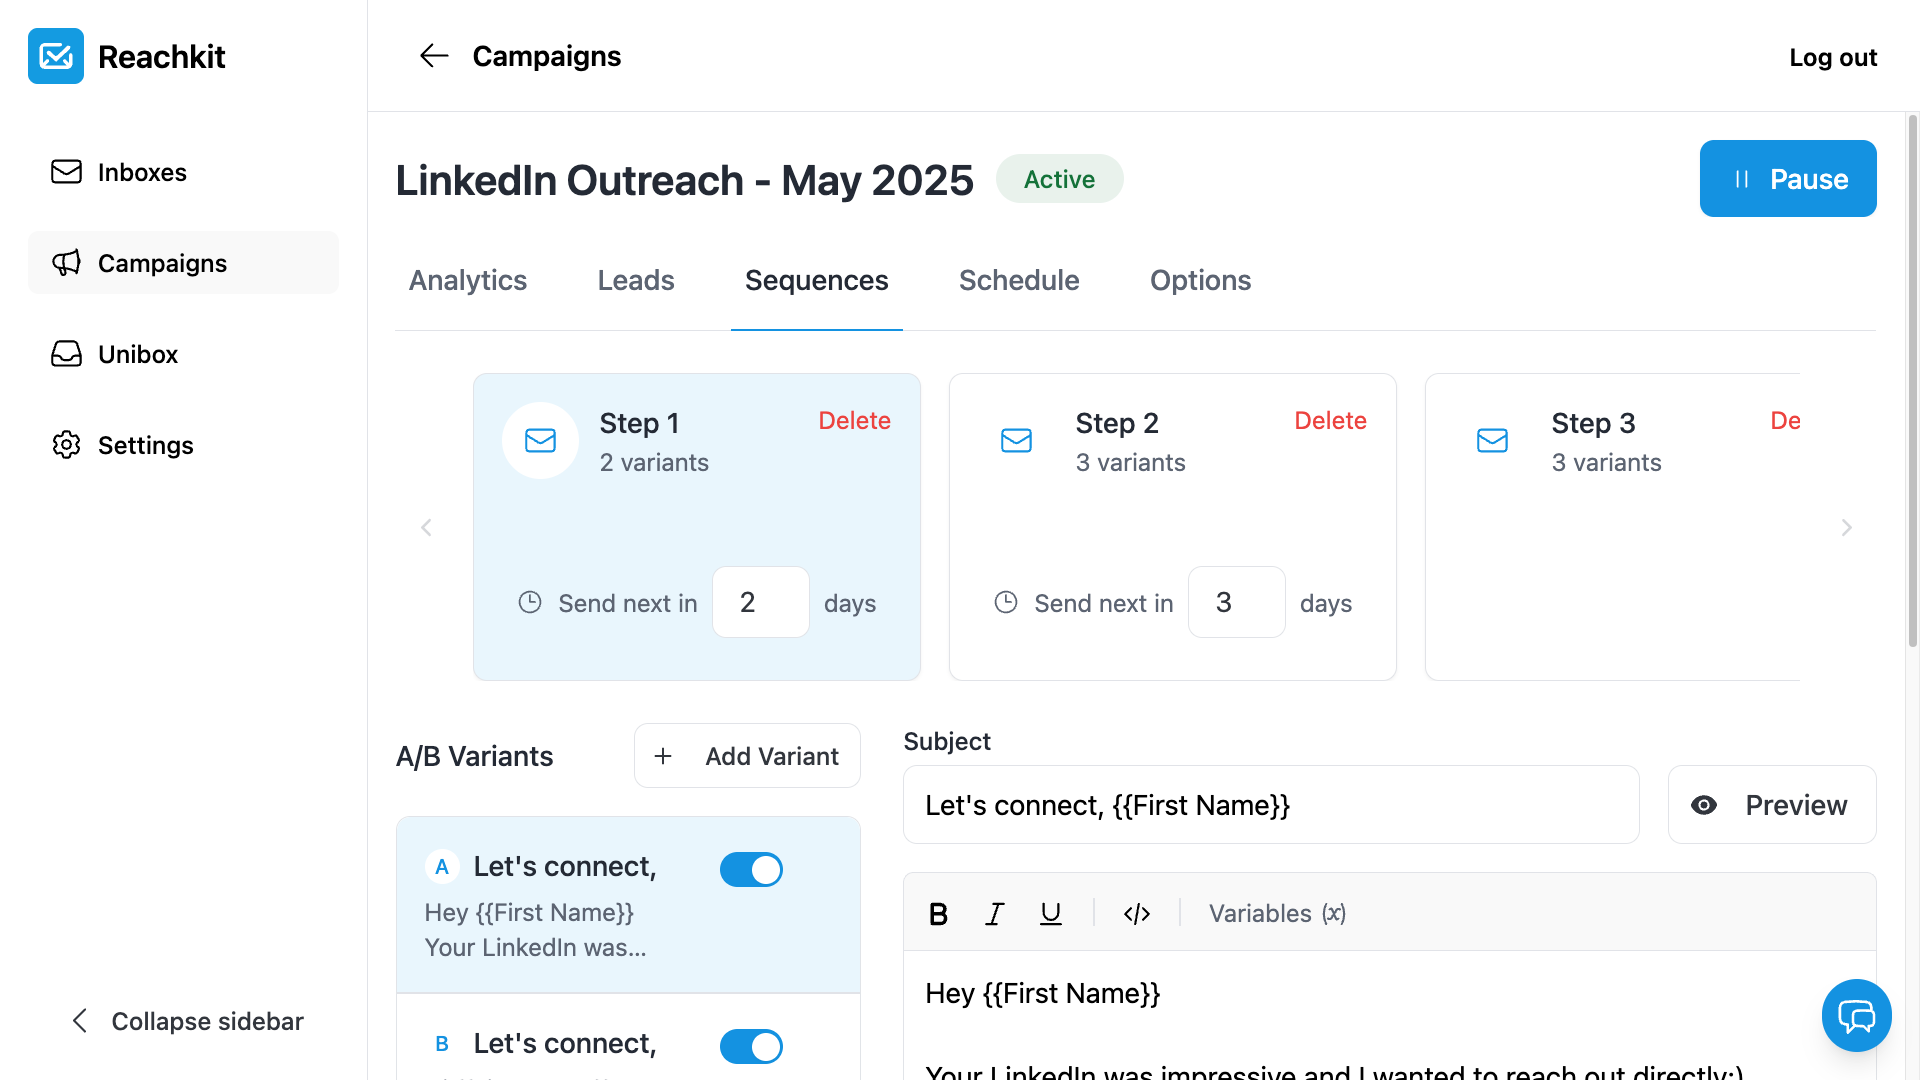
Task: Click the Step 2 envelope icon
Action: click(1016, 440)
